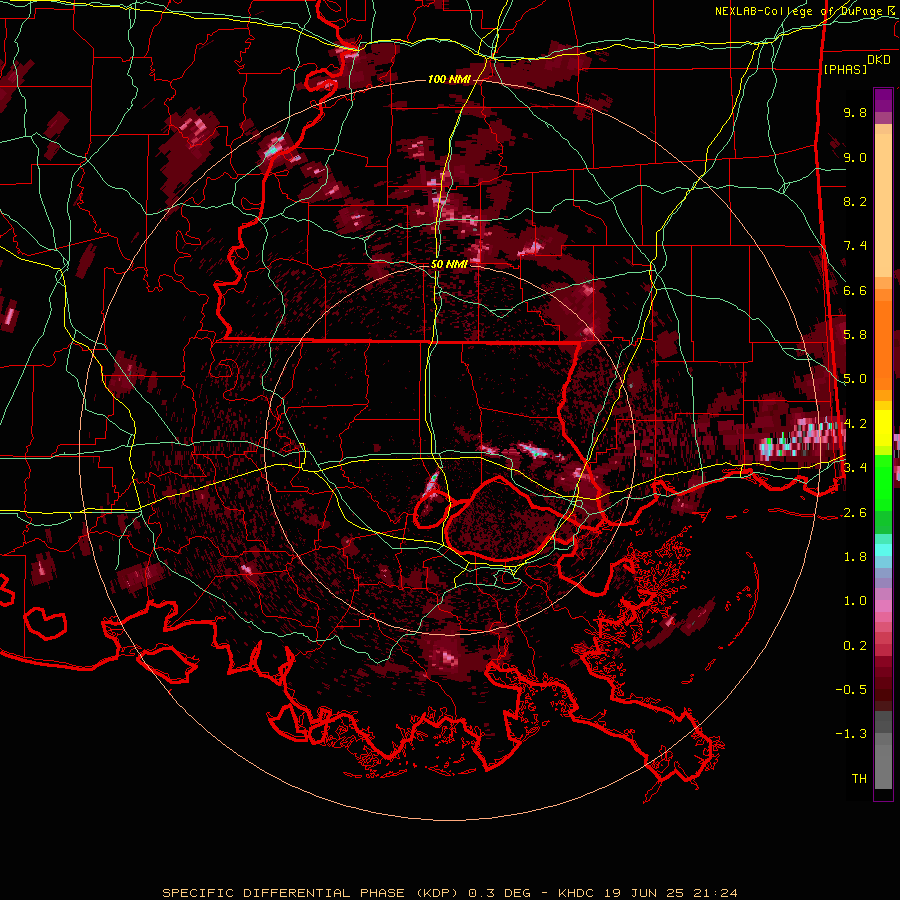Click the 7.4 legend value

point(855,246)
